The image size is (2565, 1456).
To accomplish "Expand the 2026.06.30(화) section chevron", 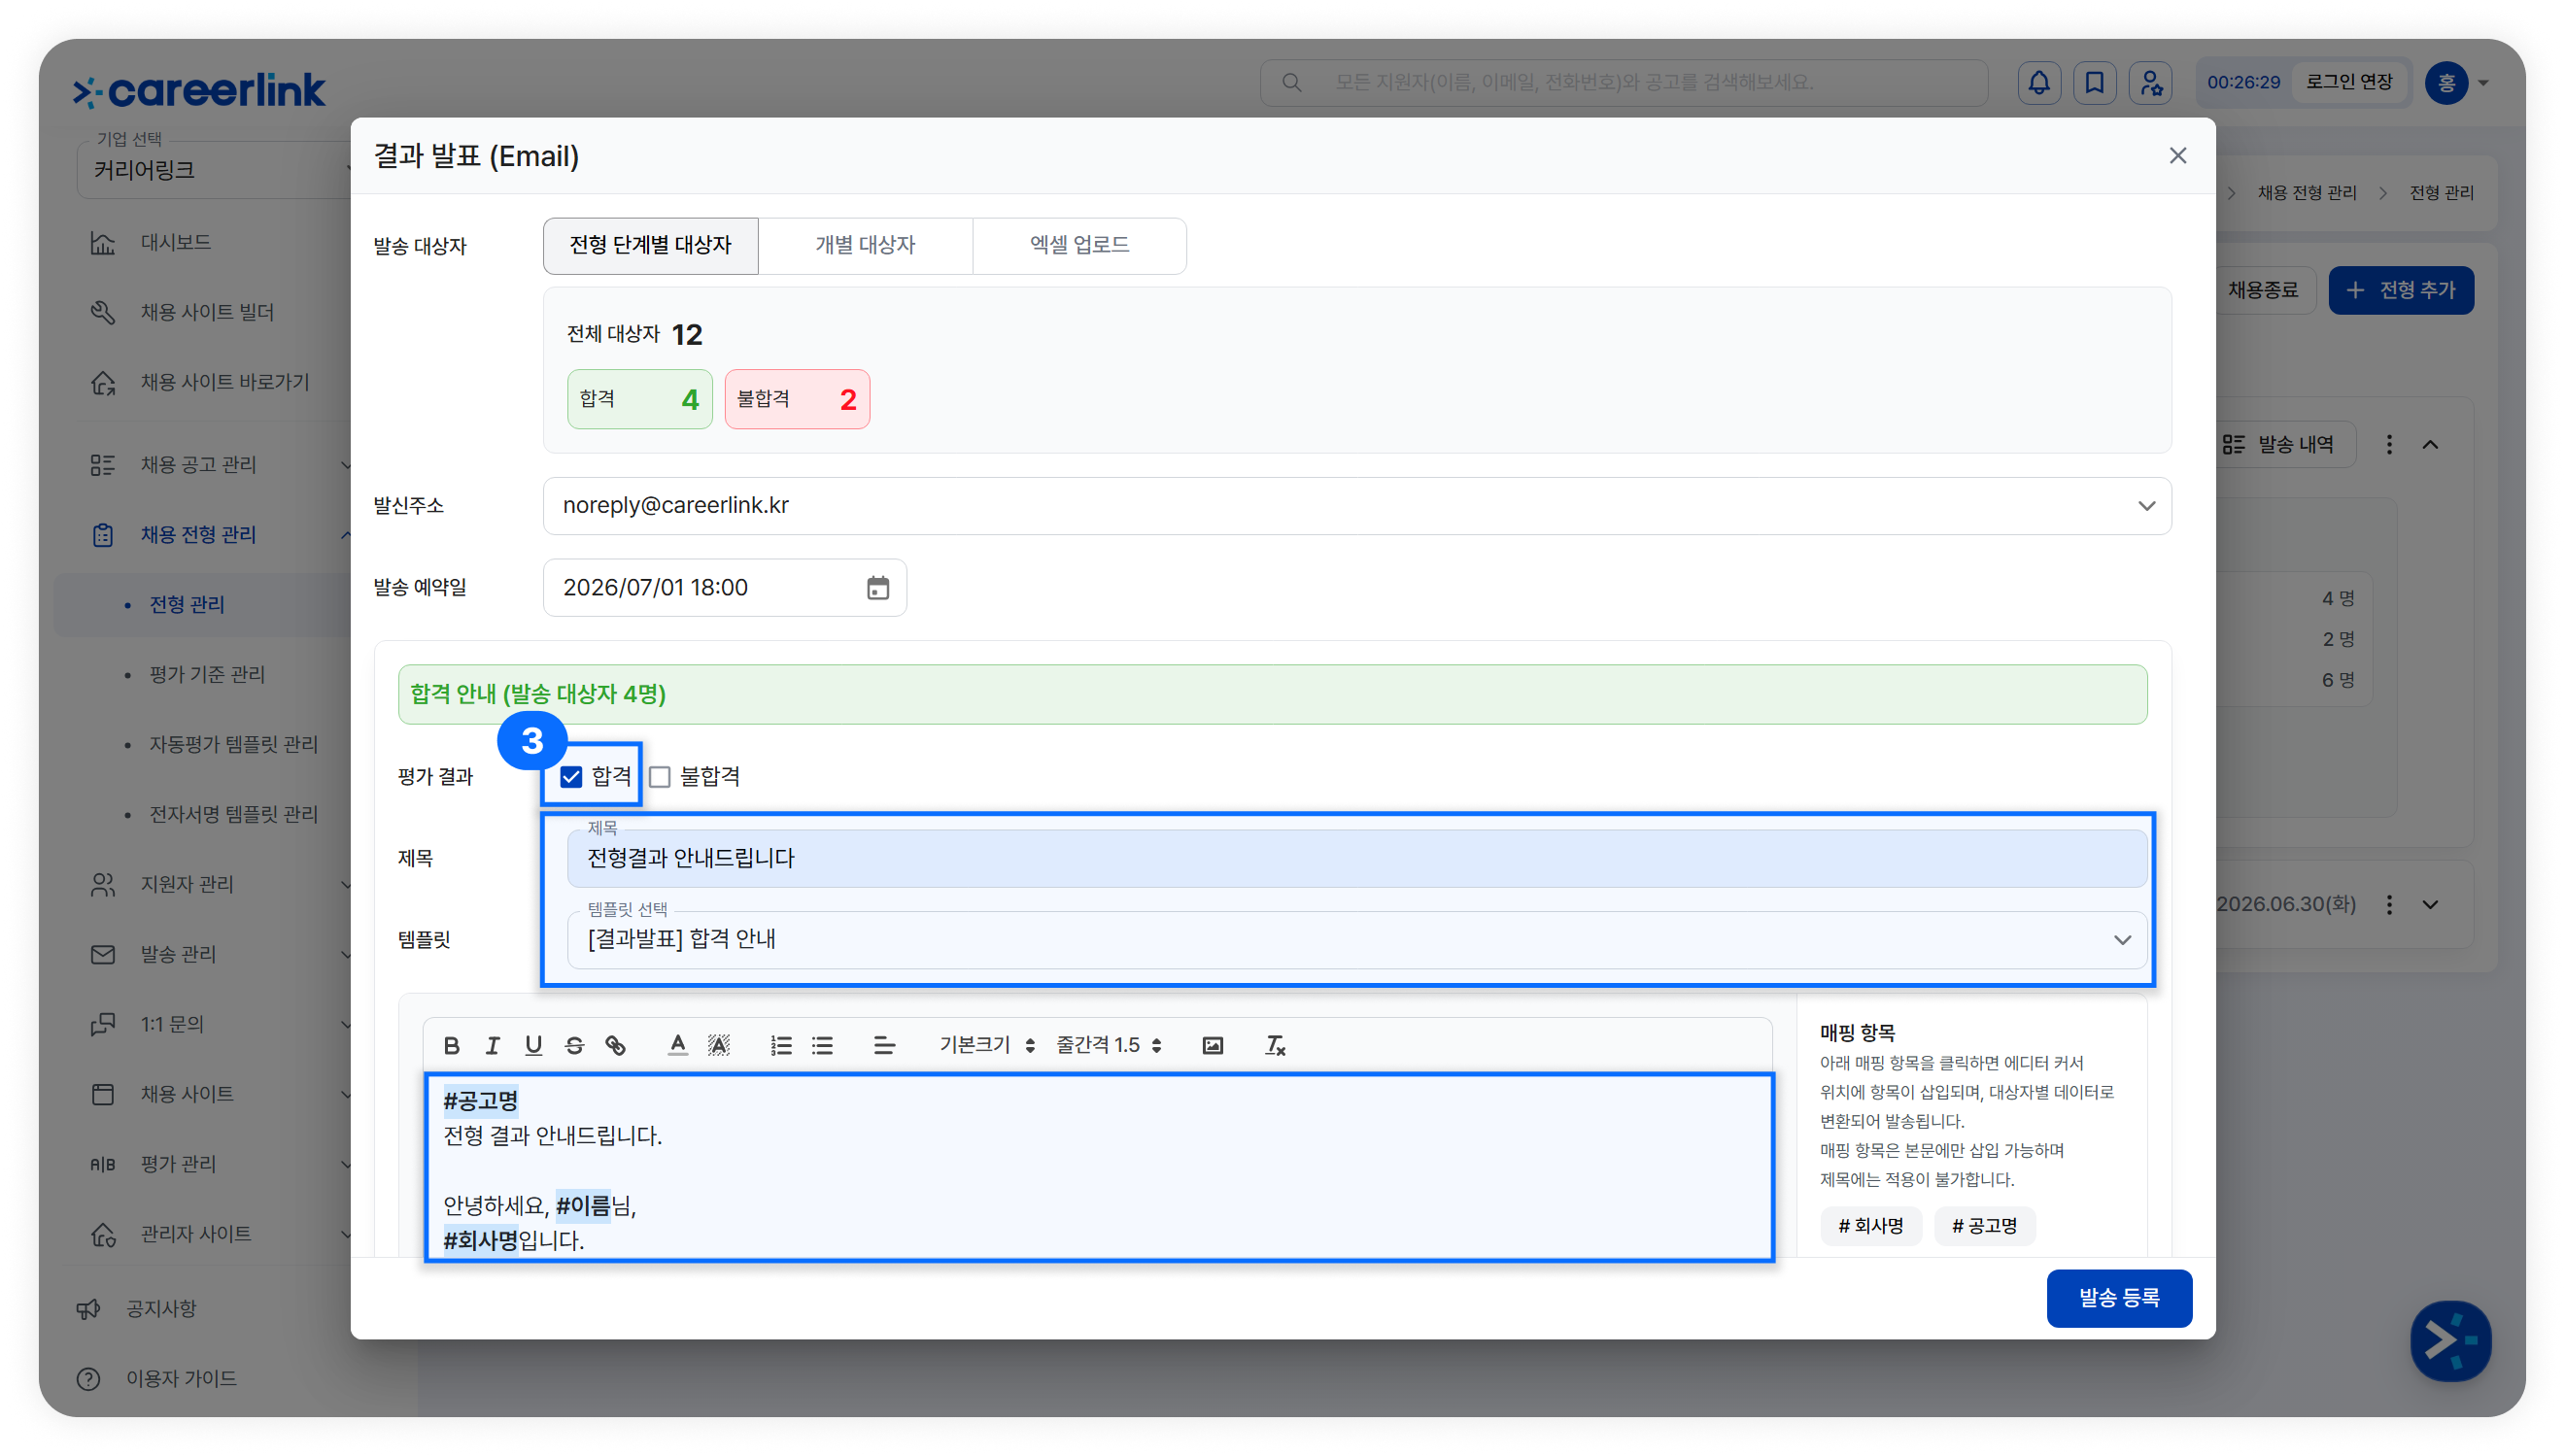I will point(2430,905).
